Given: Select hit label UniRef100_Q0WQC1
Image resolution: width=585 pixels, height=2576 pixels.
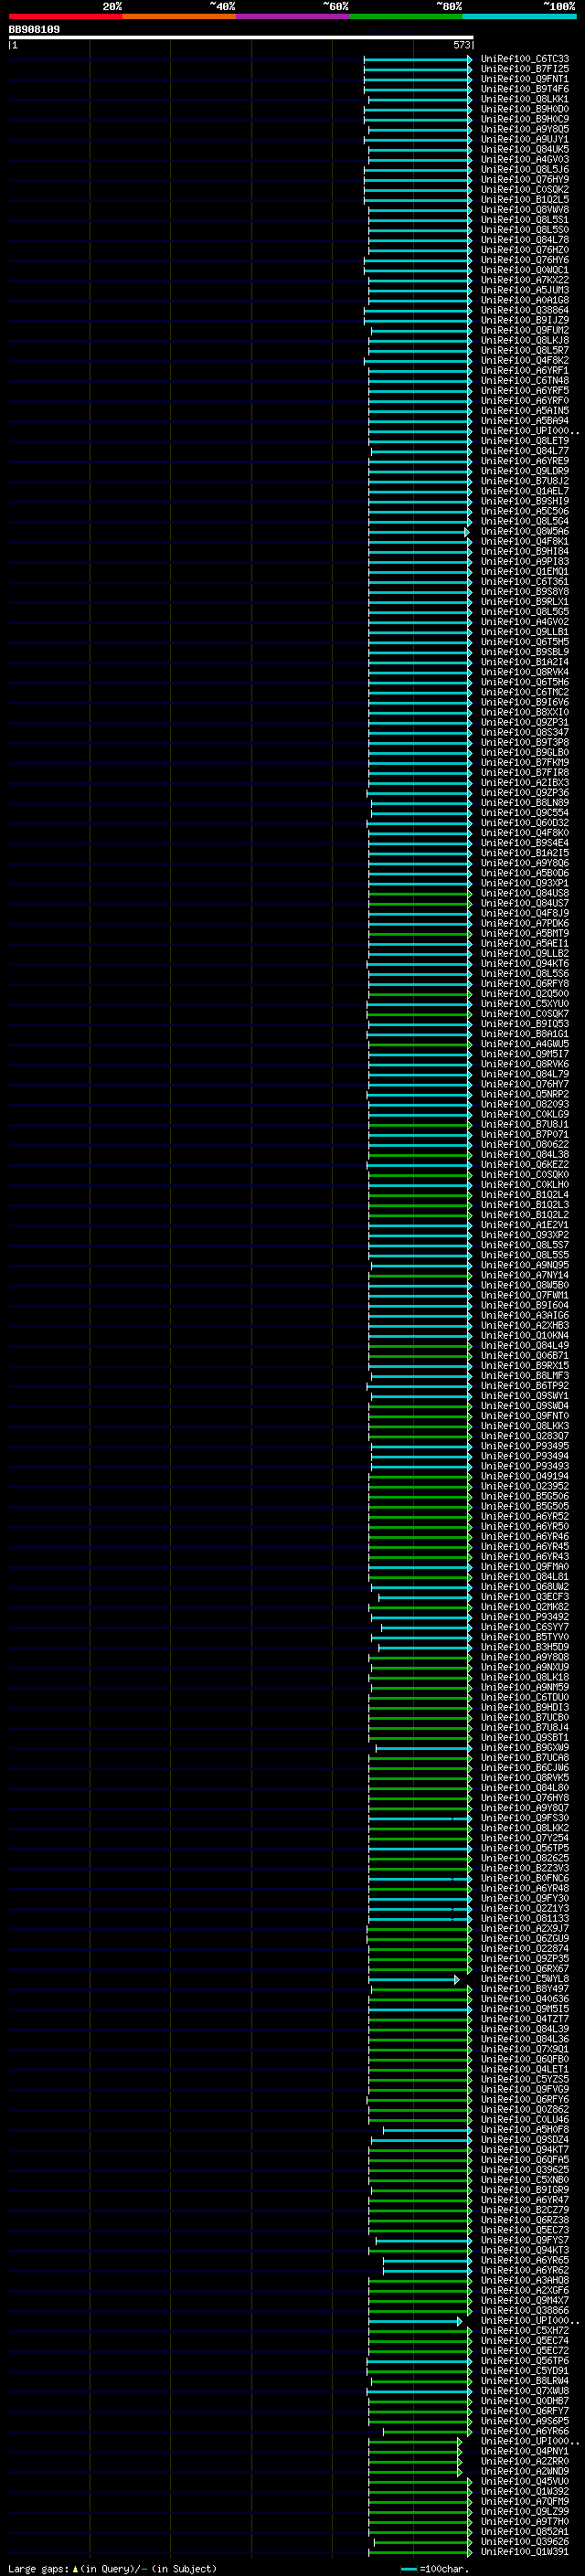Looking at the screenshot, I should pos(525,270).
